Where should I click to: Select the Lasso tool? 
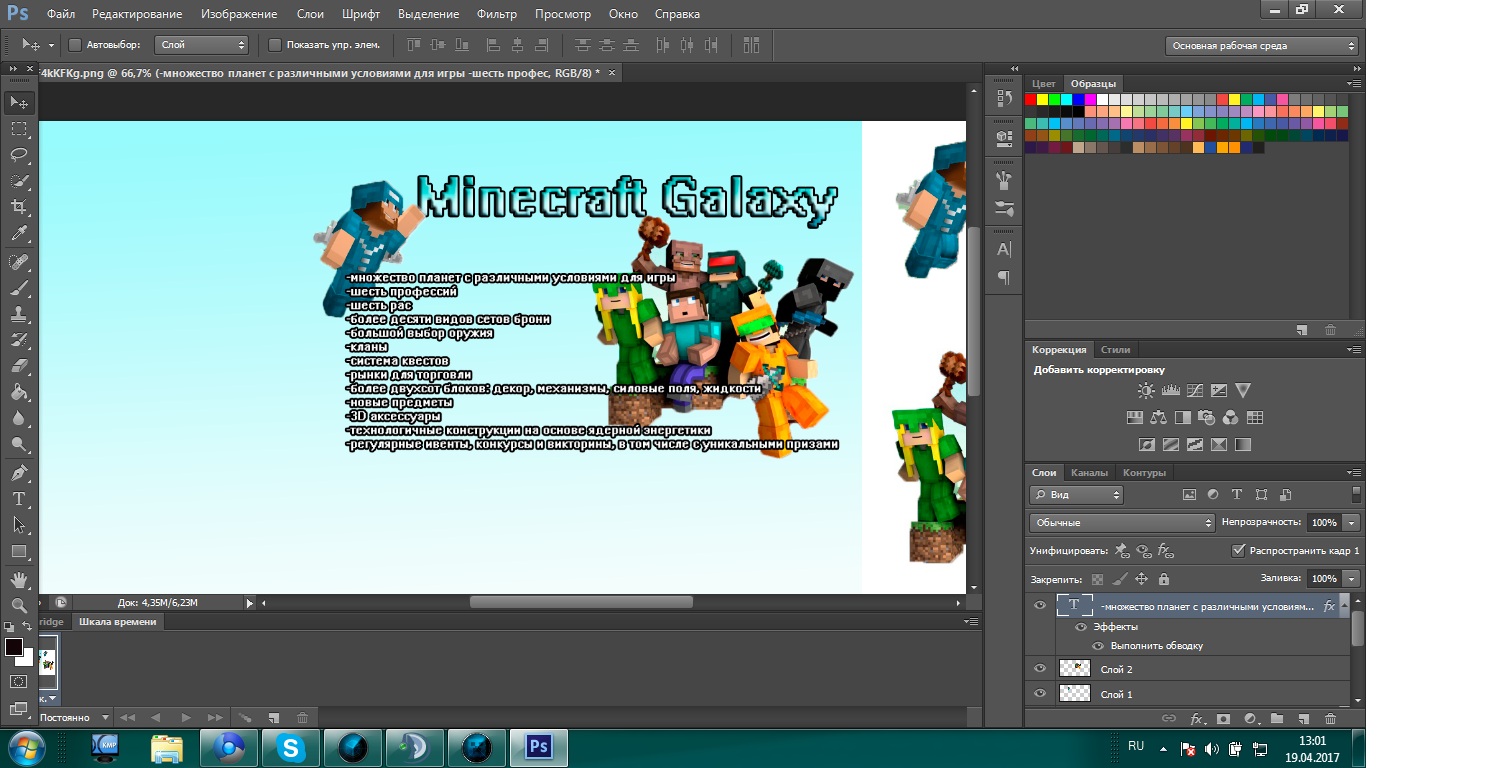(19, 155)
